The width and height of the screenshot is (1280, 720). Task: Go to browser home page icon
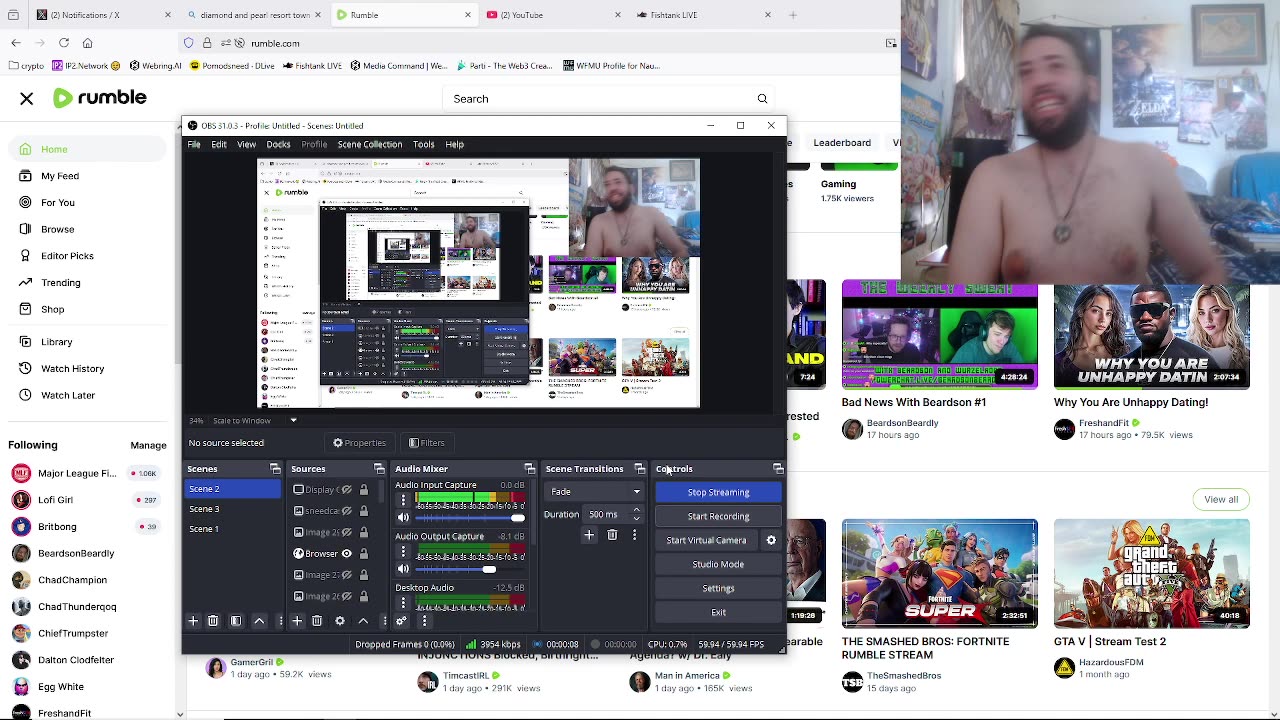click(88, 43)
